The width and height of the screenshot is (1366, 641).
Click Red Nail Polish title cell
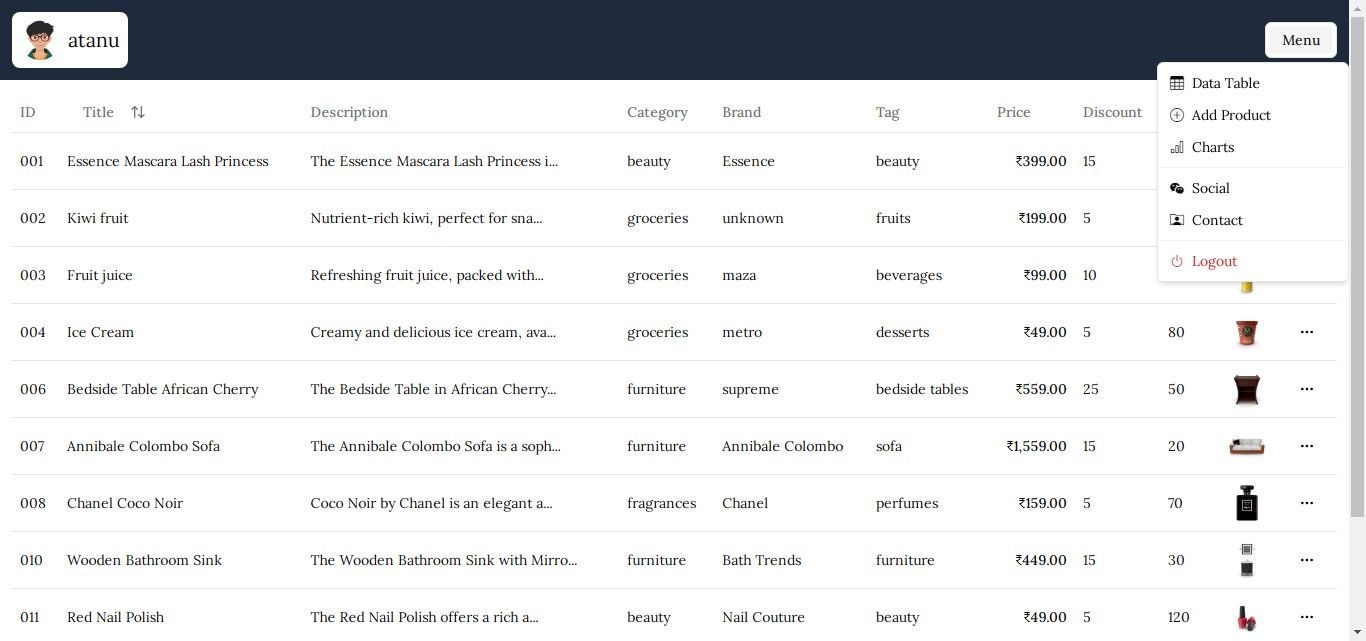pyautogui.click(x=115, y=617)
